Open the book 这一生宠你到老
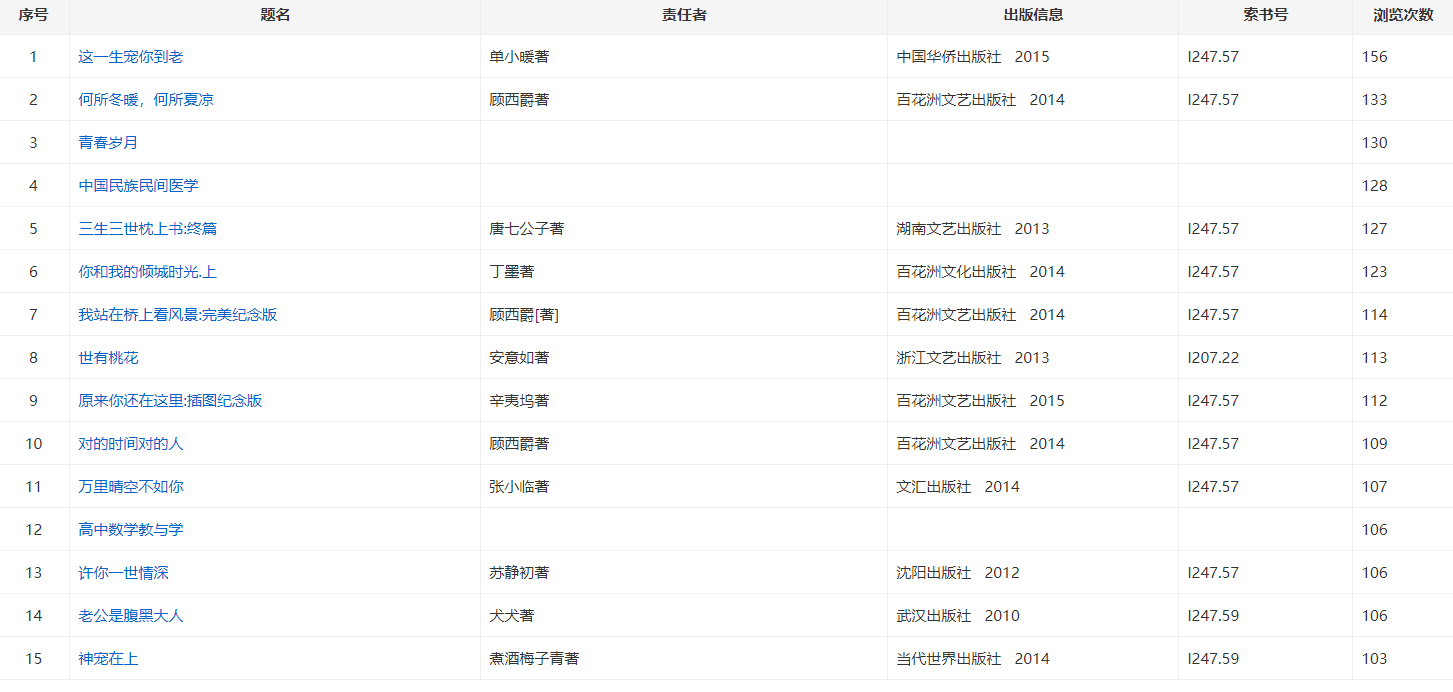 point(131,57)
